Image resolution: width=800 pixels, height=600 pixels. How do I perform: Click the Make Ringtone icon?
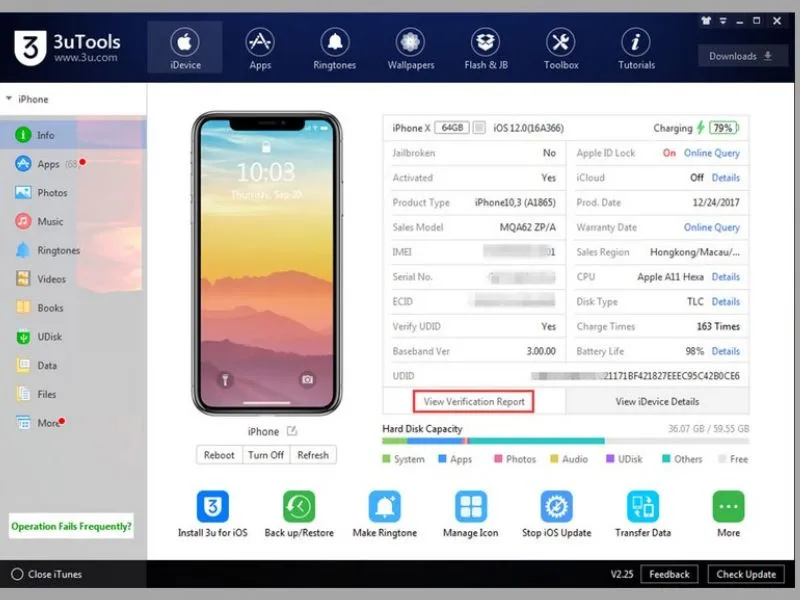[385, 506]
